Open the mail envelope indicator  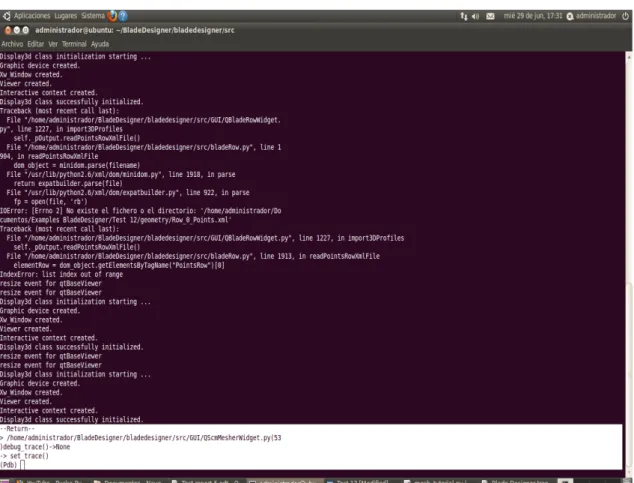[x=490, y=16]
